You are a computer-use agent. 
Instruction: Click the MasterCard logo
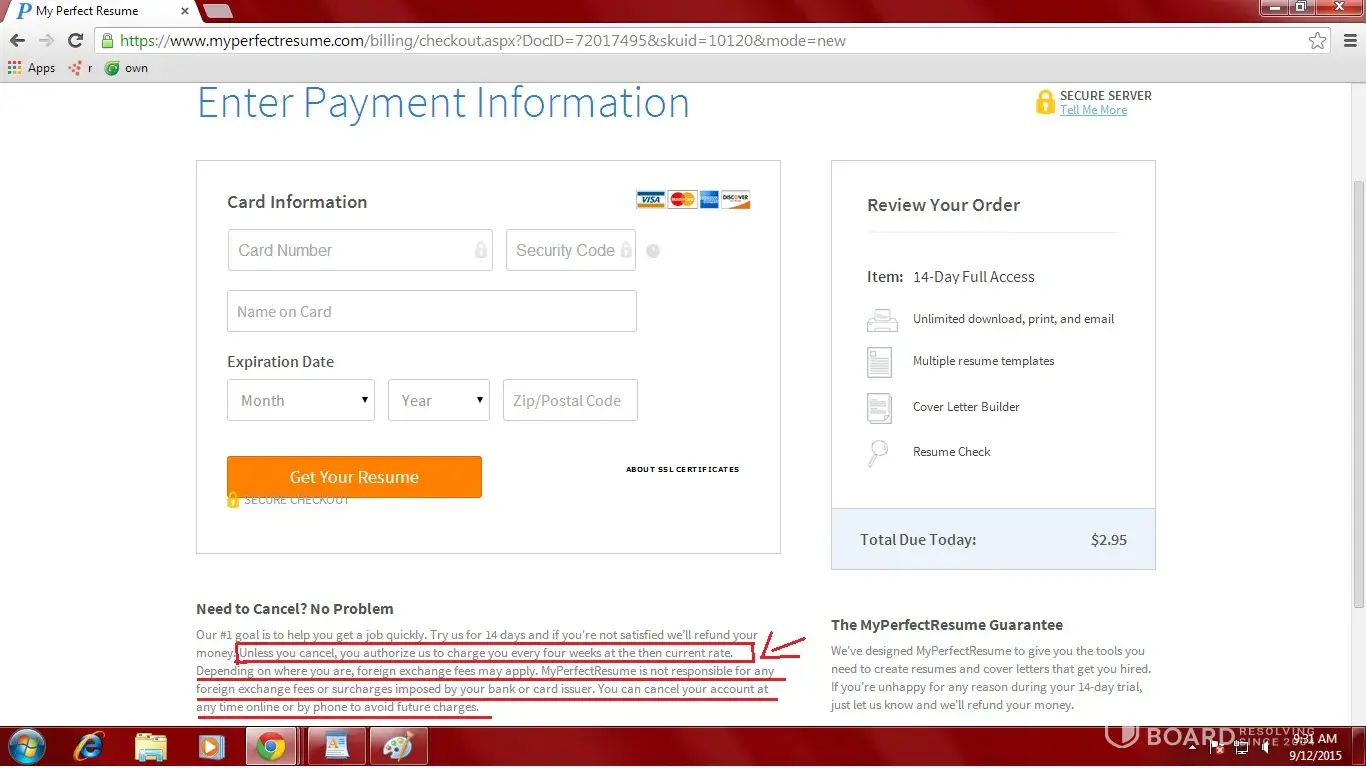(682, 199)
